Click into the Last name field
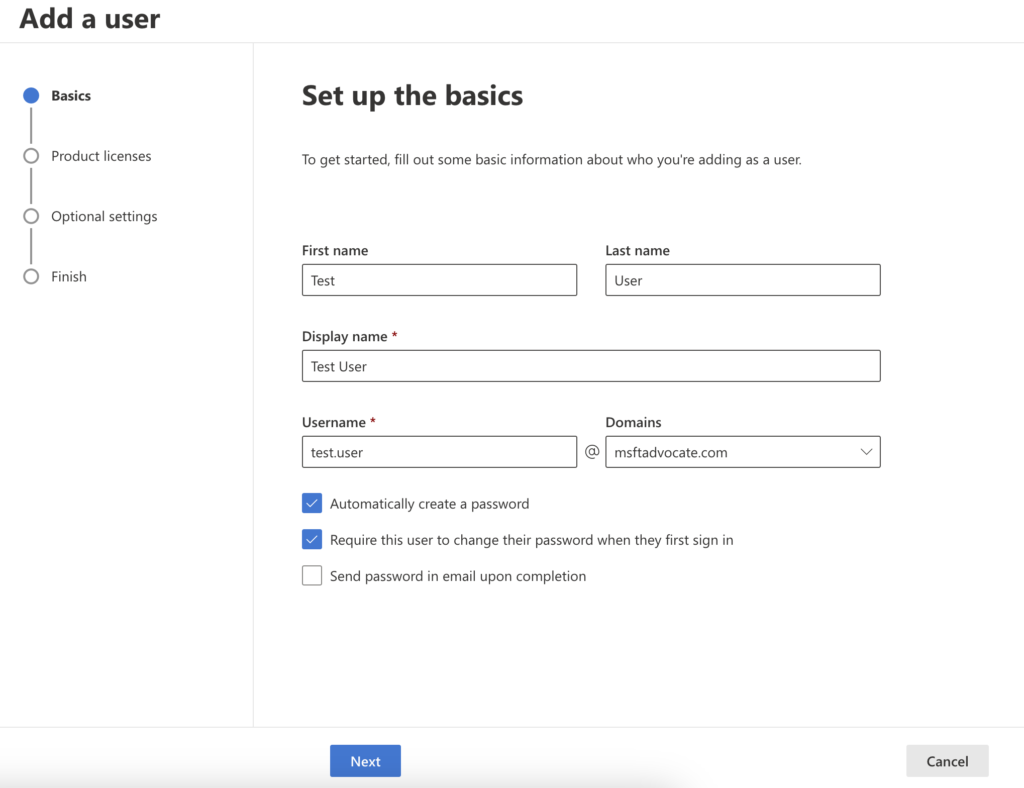This screenshot has height=788, width=1024. pyautogui.click(x=742, y=280)
